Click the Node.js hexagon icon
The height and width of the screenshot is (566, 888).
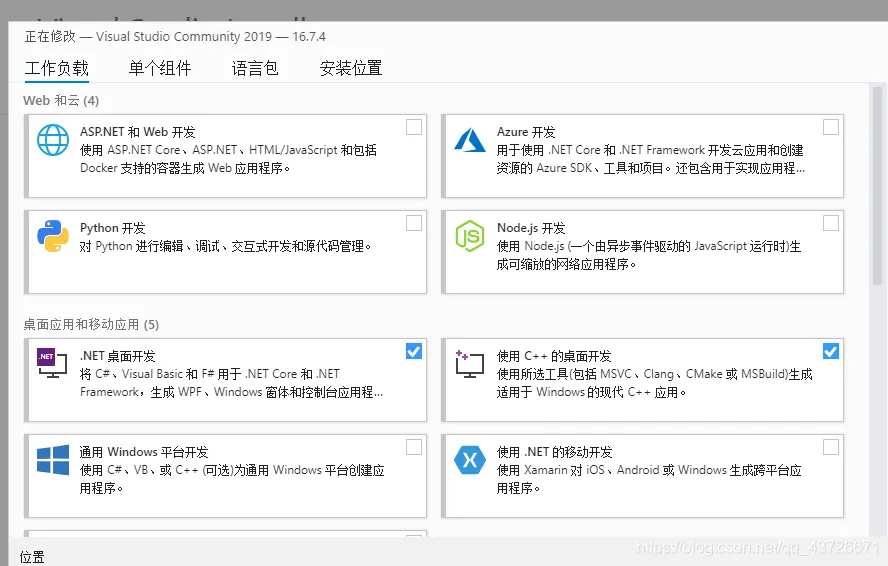pos(470,236)
